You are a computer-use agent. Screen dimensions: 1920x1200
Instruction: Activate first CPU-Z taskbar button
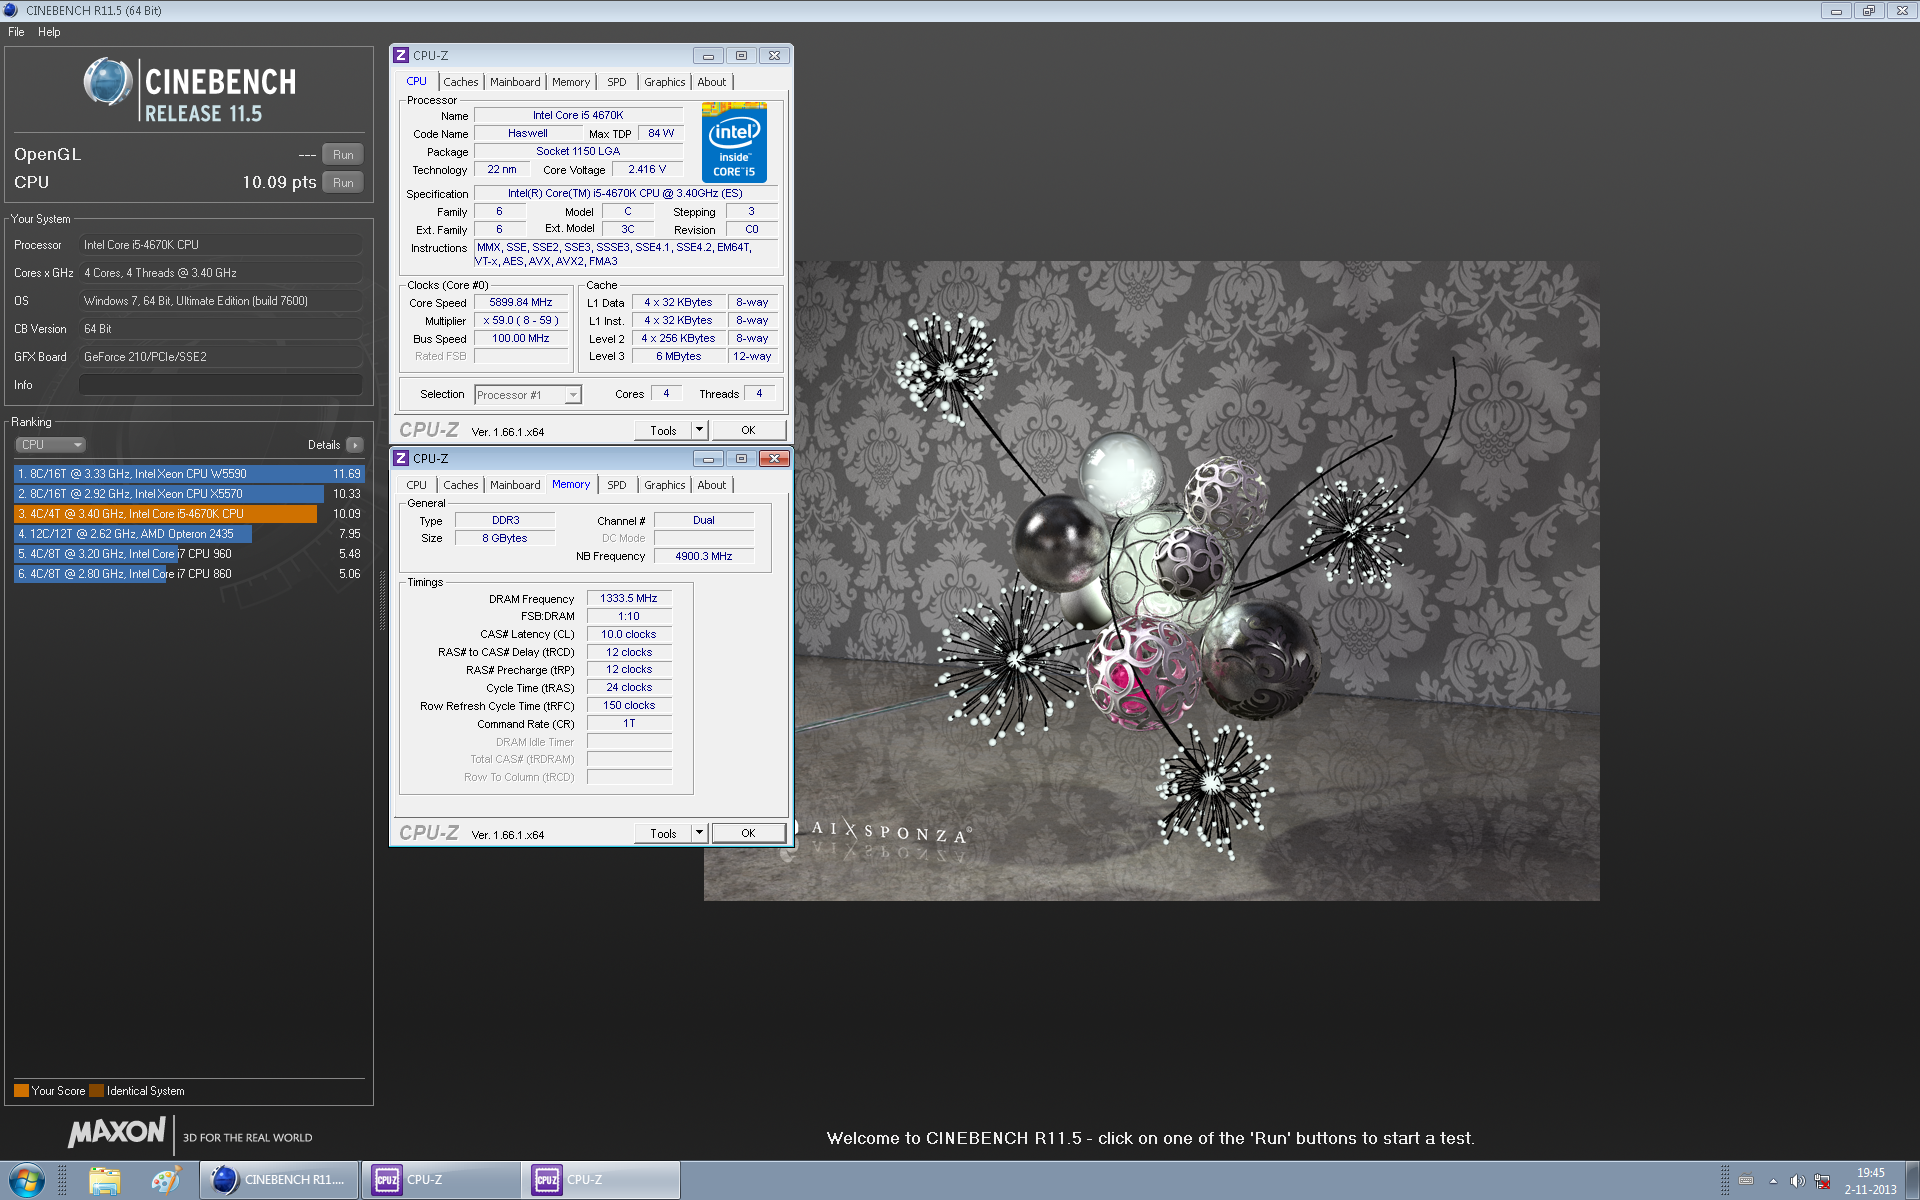(440, 1180)
